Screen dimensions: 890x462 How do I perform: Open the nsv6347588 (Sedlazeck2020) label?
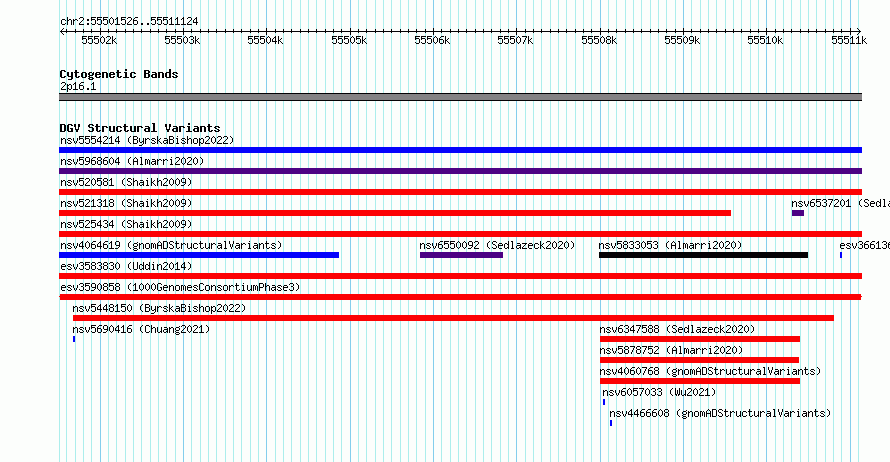click(677, 329)
